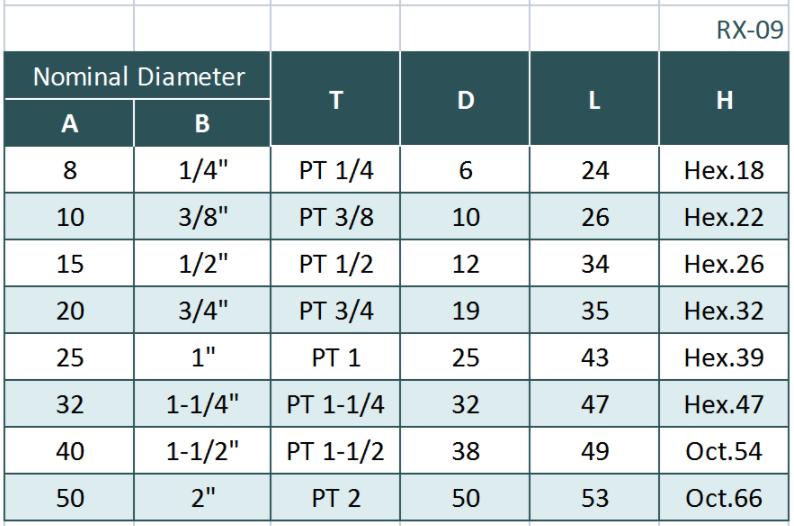Image resolution: width=794 pixels, height=526 pixels.
Task: Click the PT 1-1/4 cell
Action: click(336, 405)
